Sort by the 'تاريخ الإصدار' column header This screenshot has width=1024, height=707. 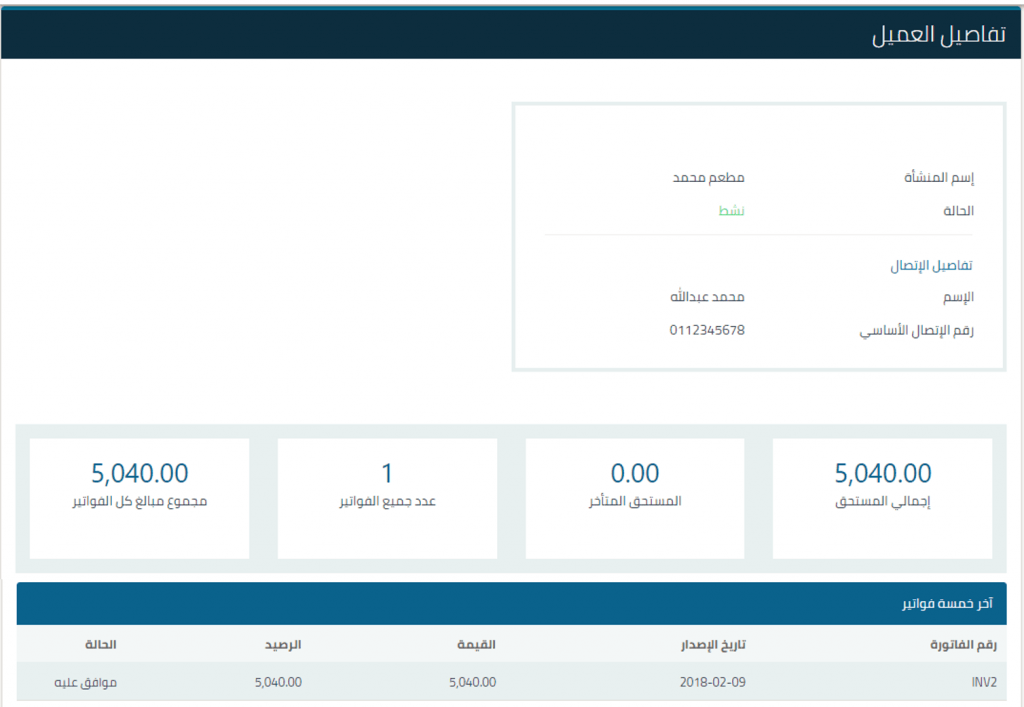721,645
